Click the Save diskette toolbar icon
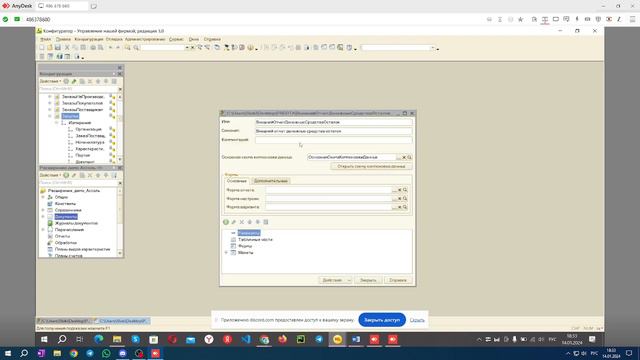640x360 pixels. pos(58,48)
